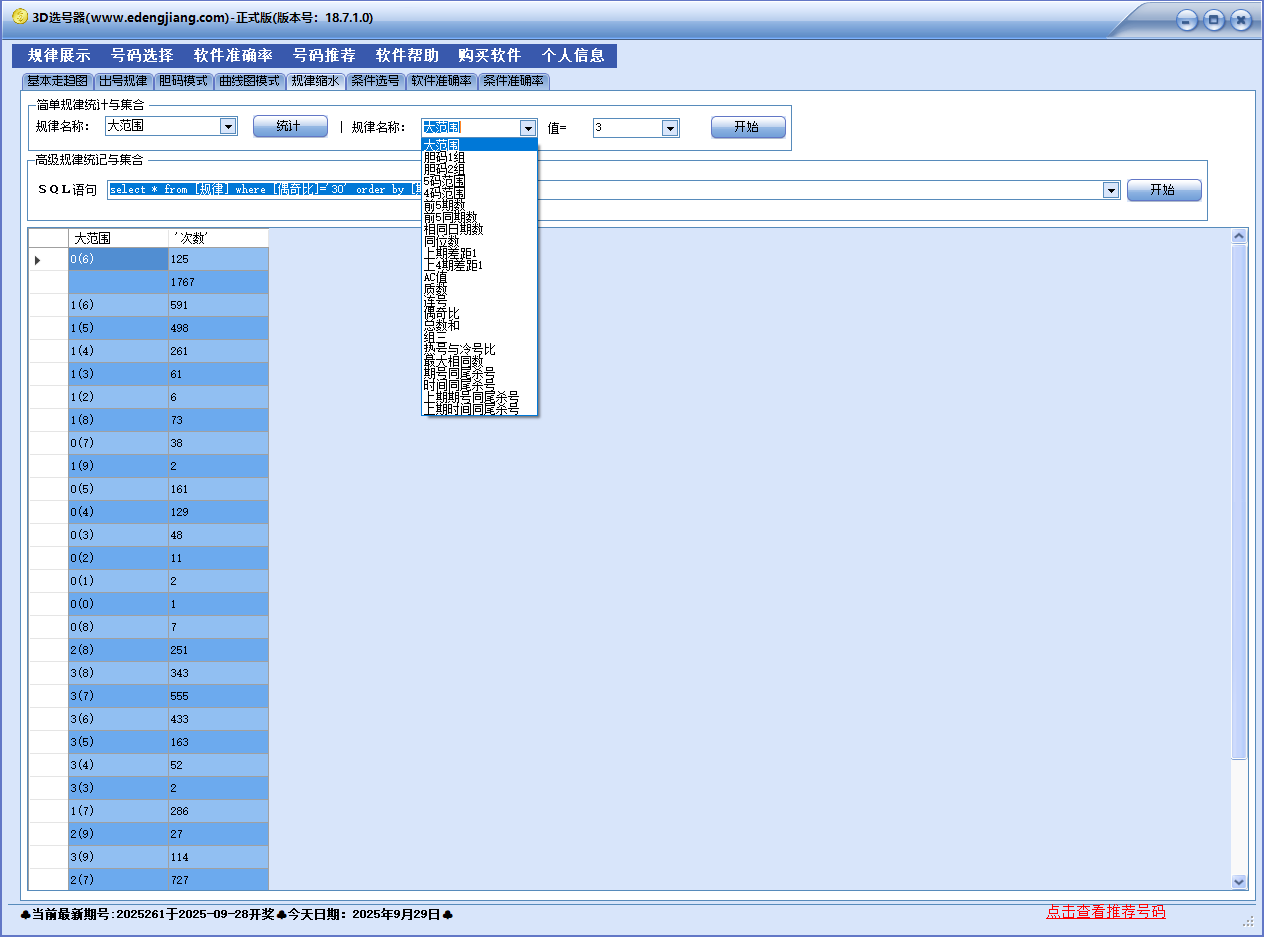The width and height of the screenshot is (1264, 937).
Task: Expand the 值= dropdown showing 3
Action: coord(670,128)
